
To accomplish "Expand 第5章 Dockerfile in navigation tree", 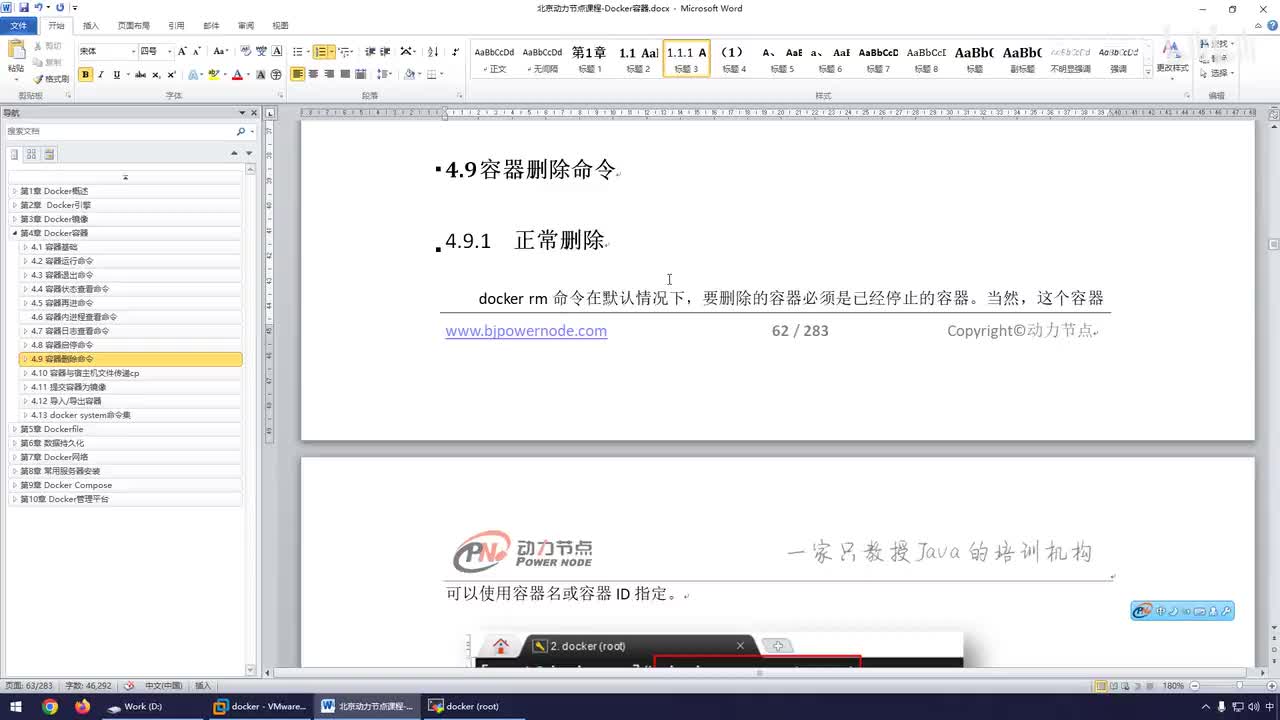I will (14, 429).
